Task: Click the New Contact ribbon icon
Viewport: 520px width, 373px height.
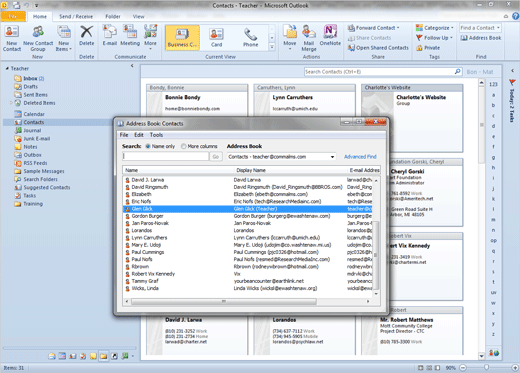Action: [x=12, y=38]
